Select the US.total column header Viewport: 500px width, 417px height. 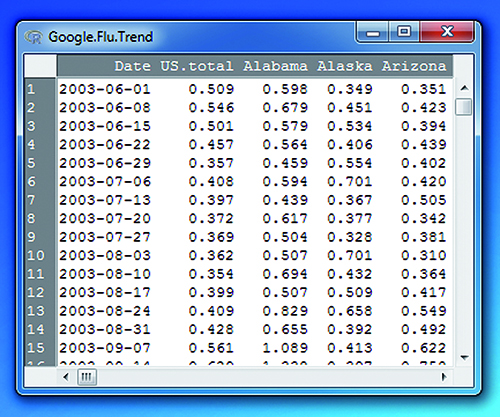[197, 66]
